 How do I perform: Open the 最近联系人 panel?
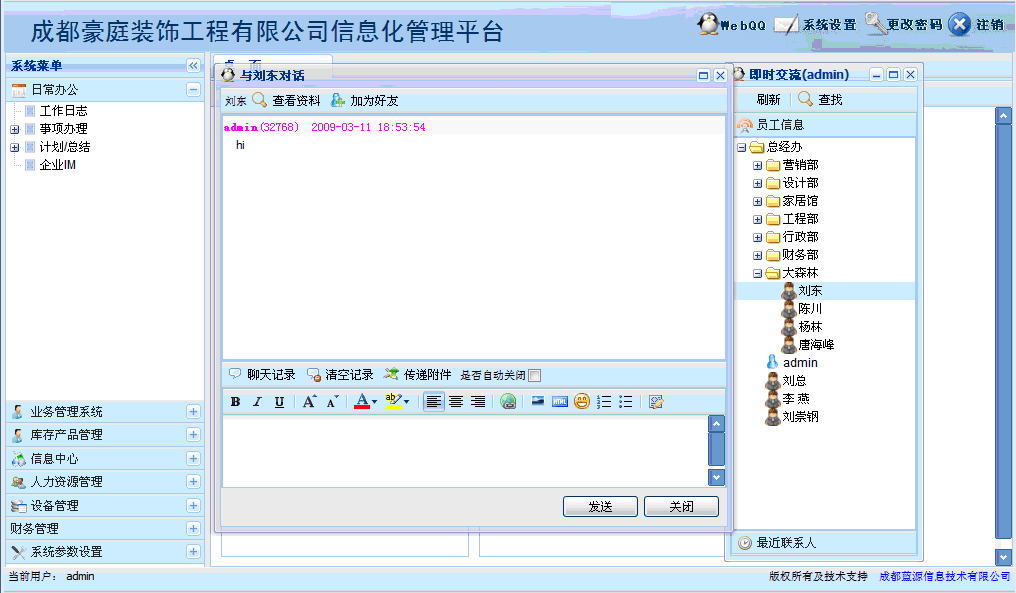(x=786, y=543)
